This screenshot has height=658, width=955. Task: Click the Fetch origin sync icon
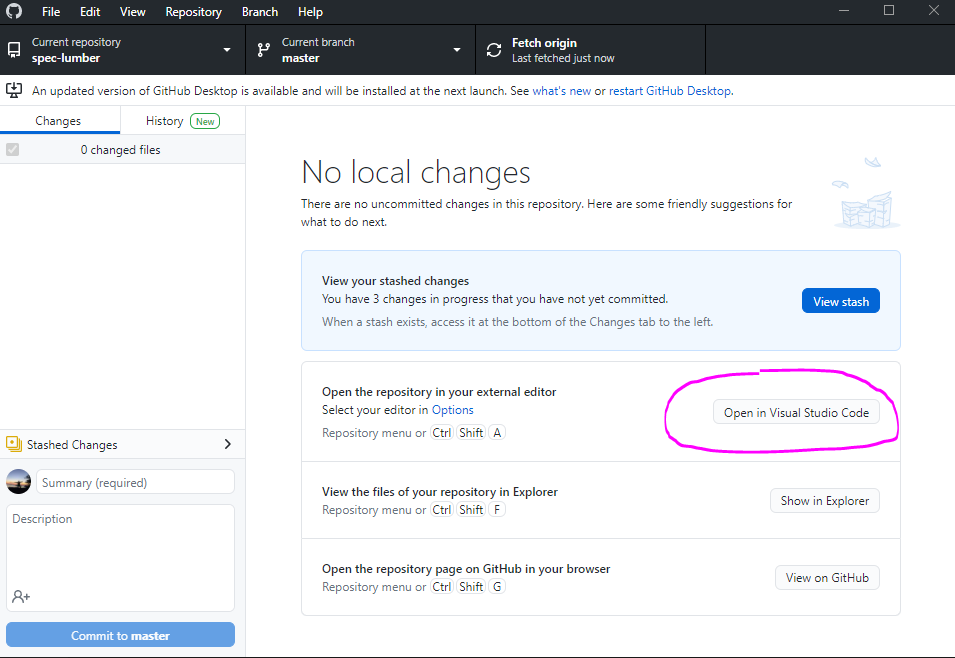(493, 49)
